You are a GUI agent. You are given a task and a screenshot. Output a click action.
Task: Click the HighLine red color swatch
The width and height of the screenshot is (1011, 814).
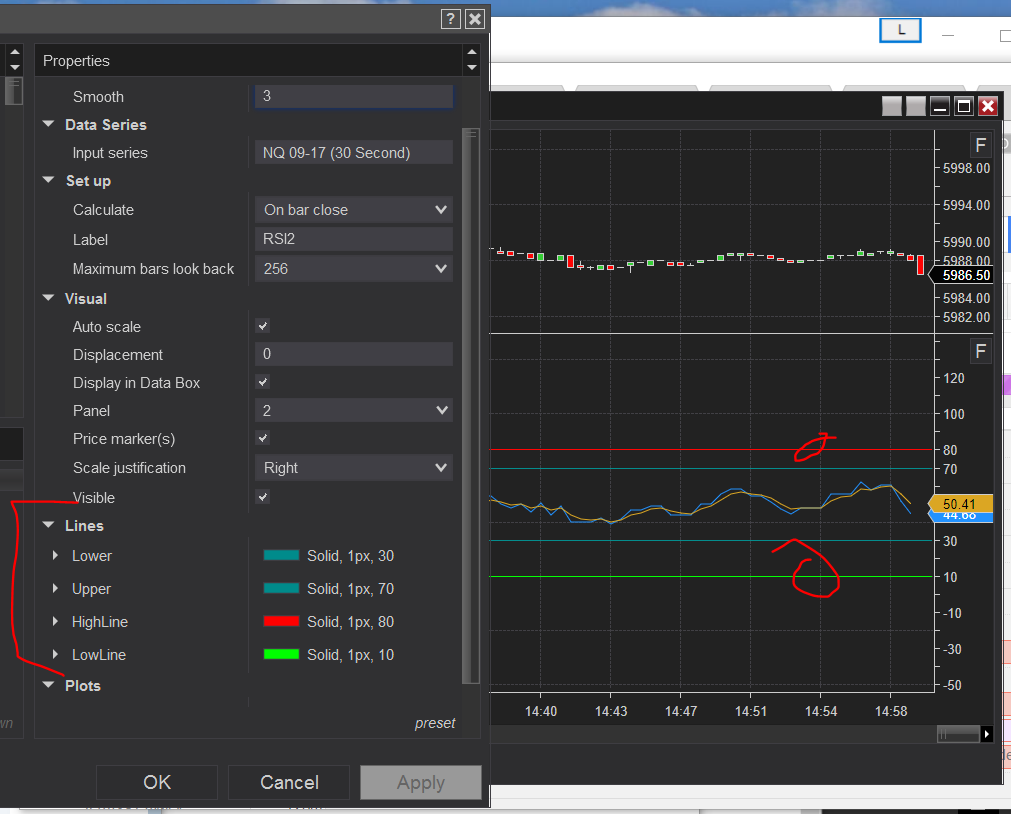281,621
